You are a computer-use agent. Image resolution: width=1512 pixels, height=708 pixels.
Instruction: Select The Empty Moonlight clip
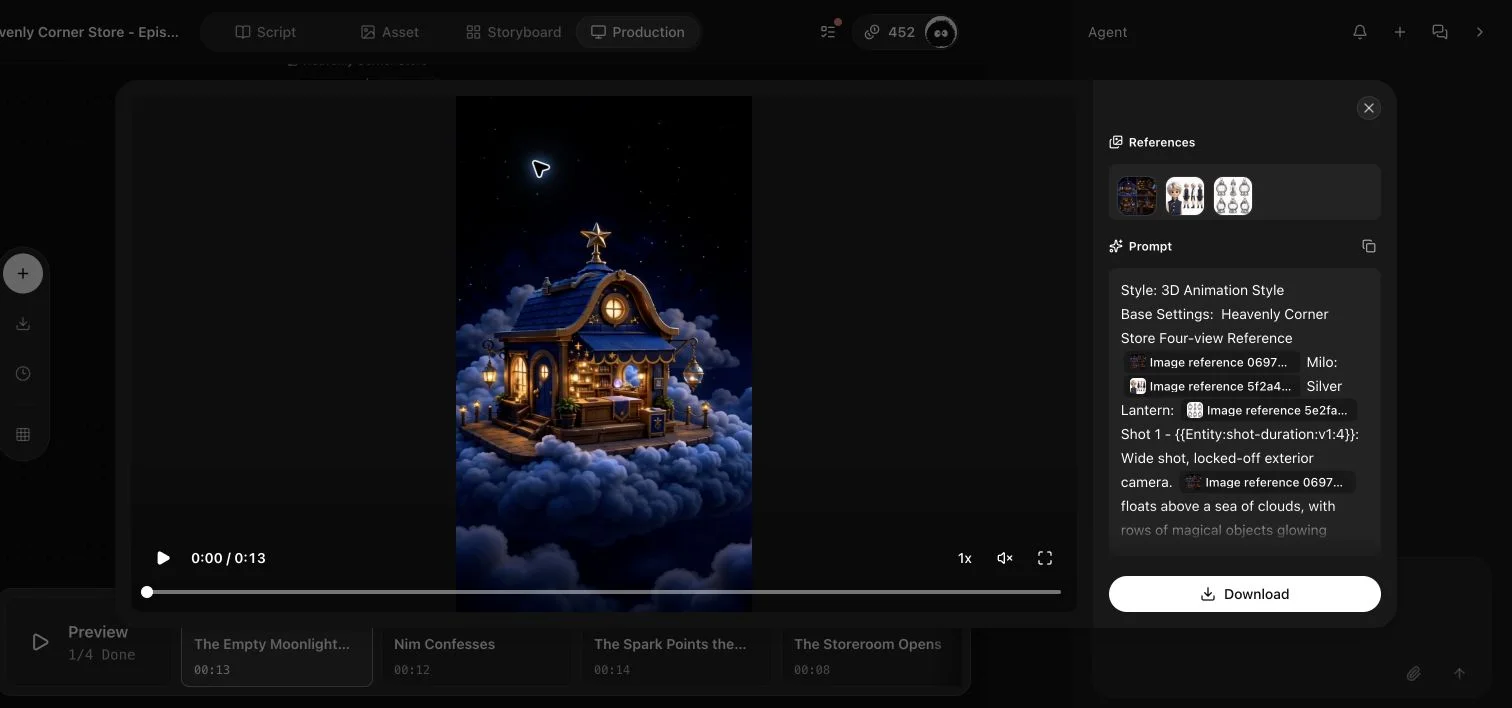[277, 656]
